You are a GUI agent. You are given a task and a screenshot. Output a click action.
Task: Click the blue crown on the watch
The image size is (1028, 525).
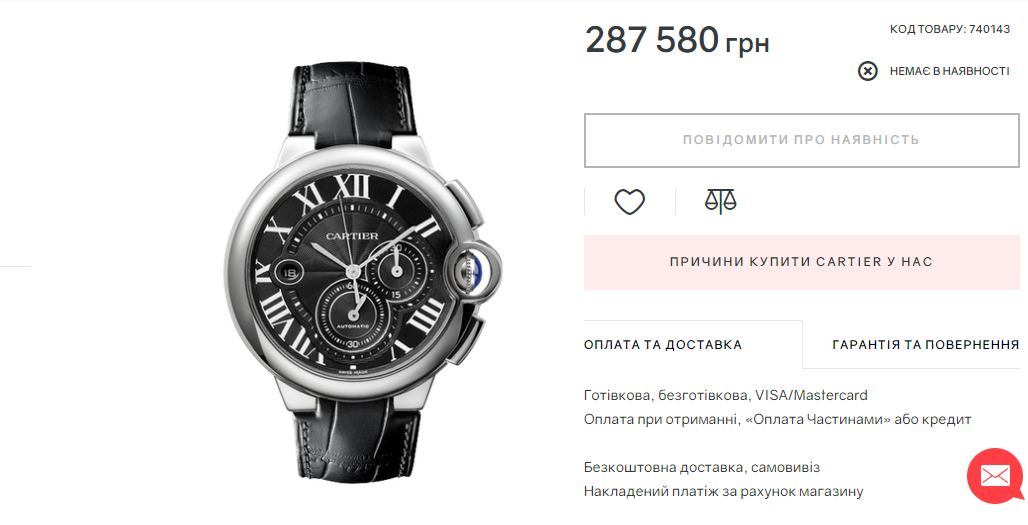tap(474, 269)
